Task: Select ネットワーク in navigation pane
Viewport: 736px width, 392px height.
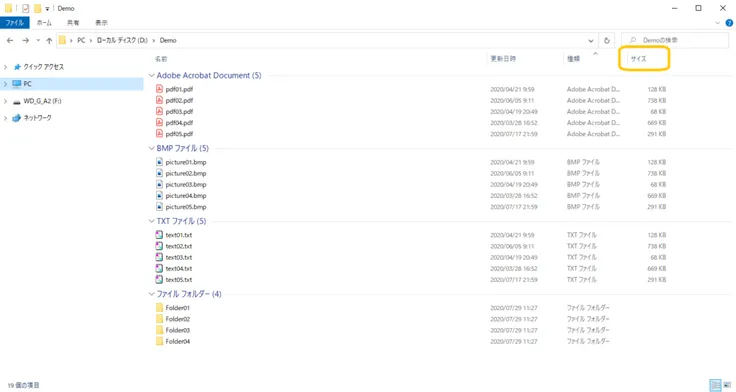Action: pyautogui.click(x=38, y=118)
